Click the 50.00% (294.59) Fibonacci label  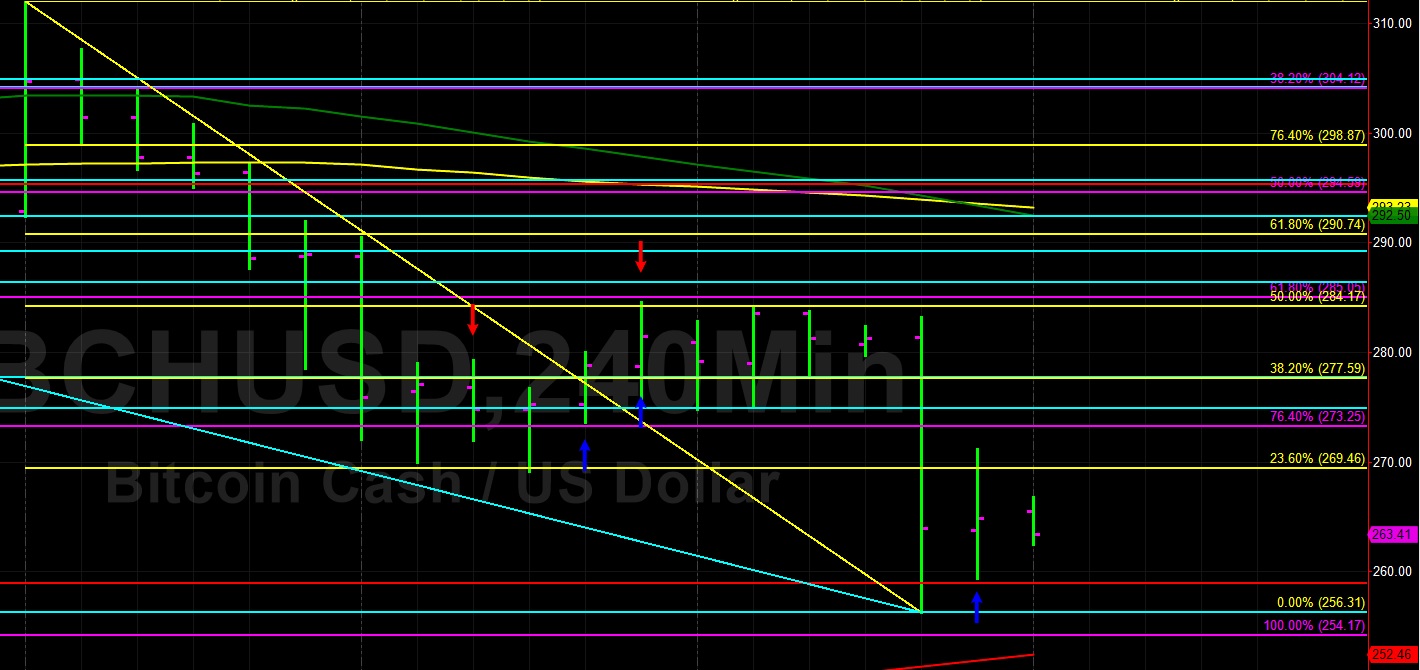coord(1317,183)
